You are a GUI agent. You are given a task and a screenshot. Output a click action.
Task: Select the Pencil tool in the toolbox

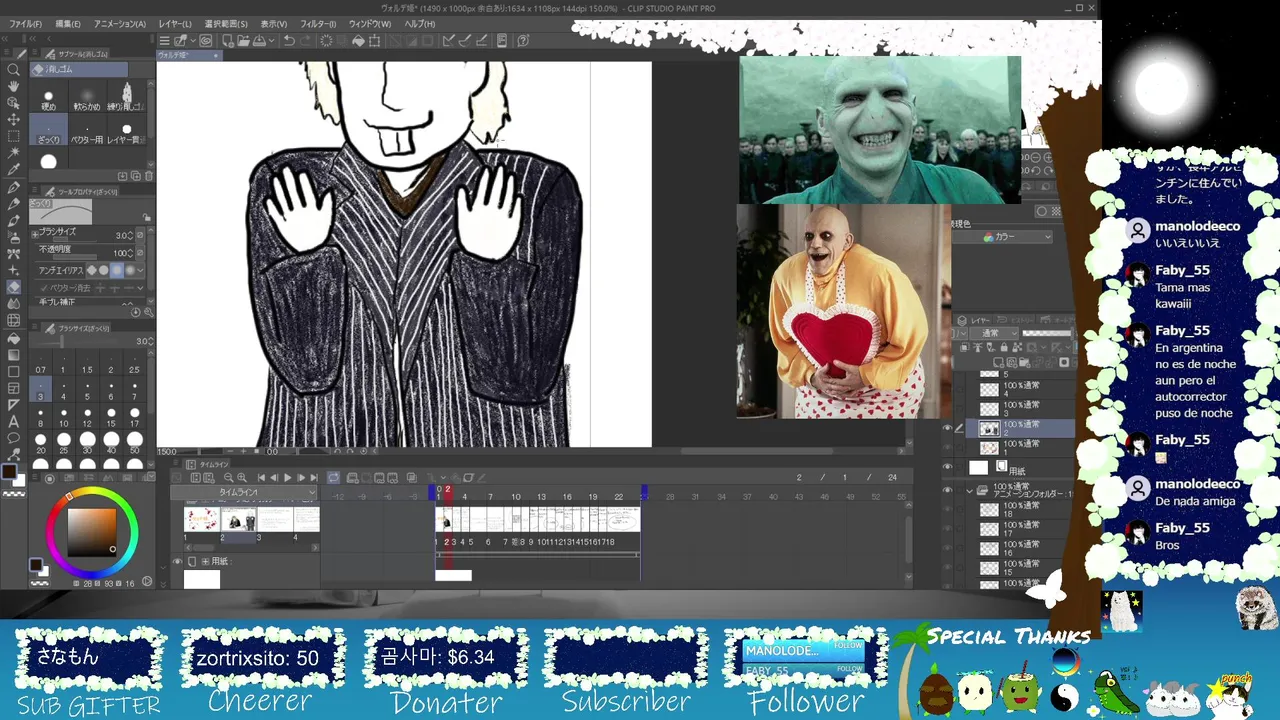click(14, 204)
